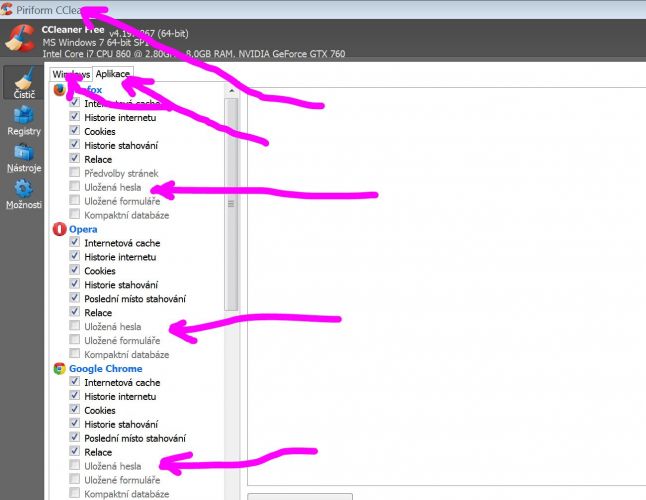Uncheck Opera Historie stahování
The width and height of the screenshot is (646, 500).
click(75, 284)
